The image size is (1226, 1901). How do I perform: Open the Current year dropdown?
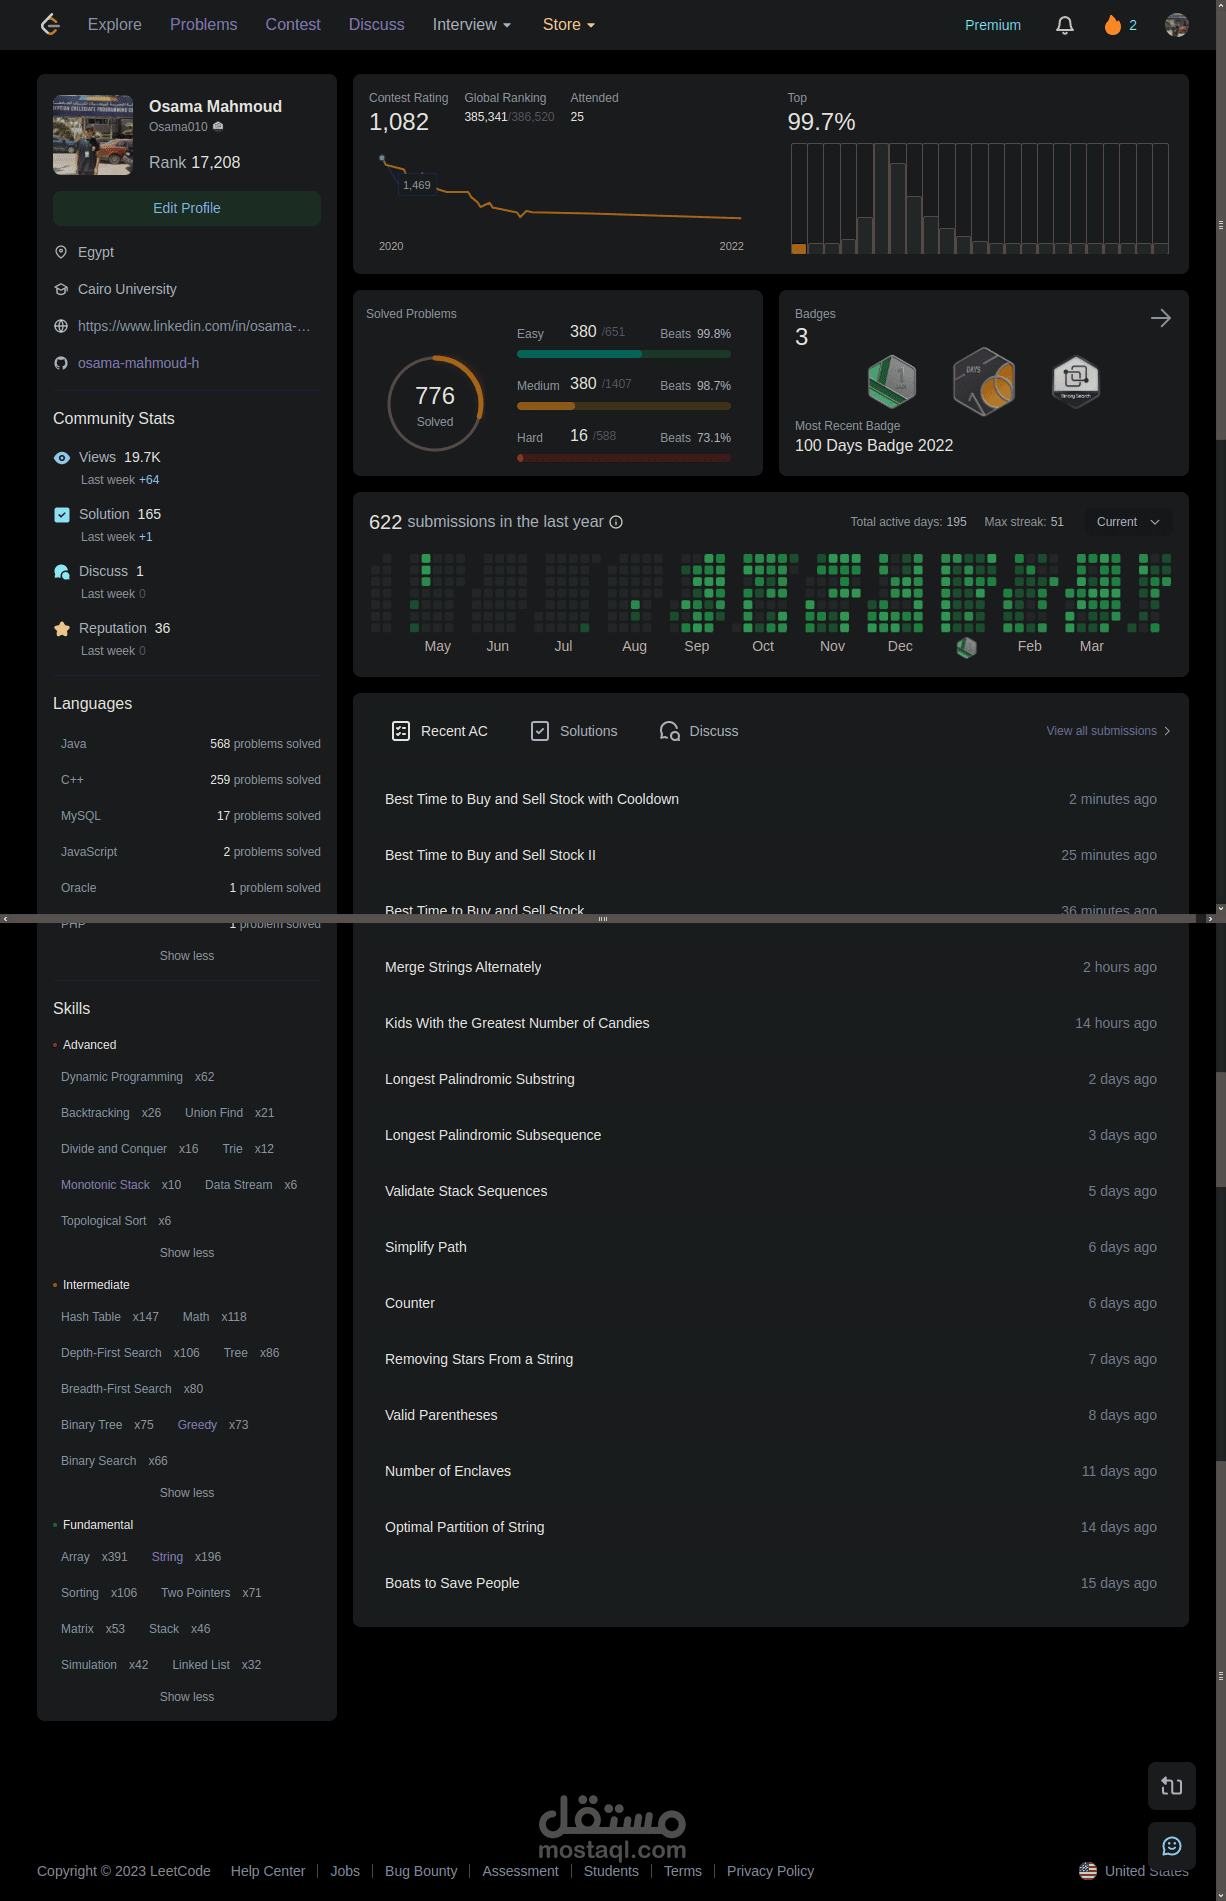coord(1129,522)
